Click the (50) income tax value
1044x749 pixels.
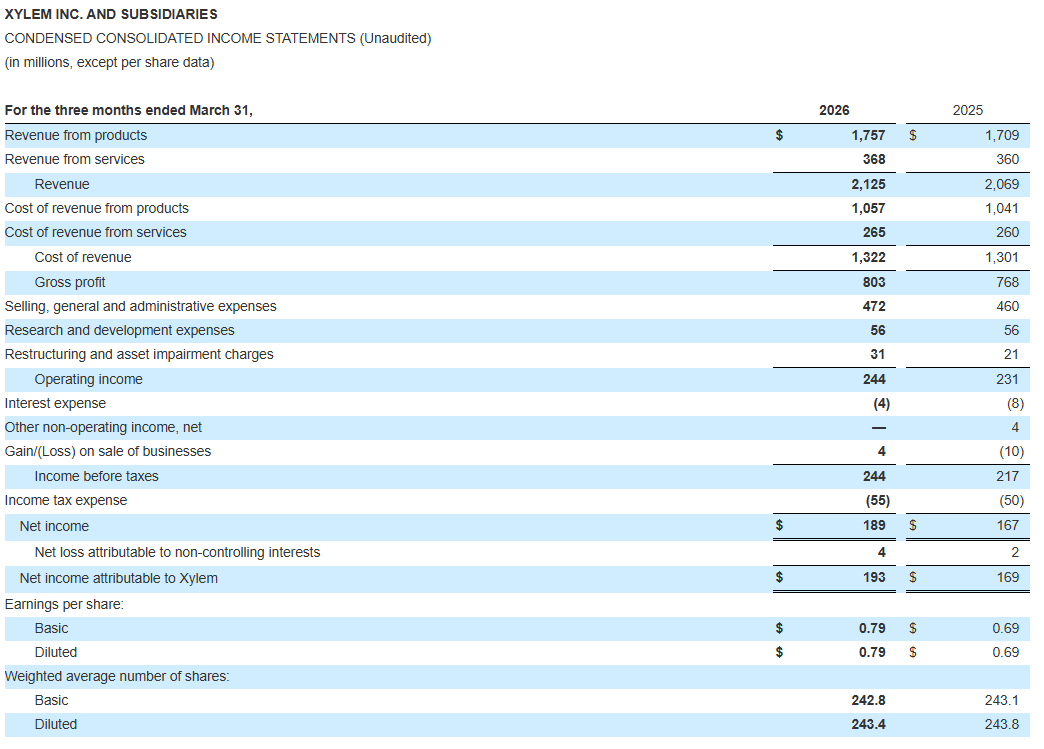(1011, 501)
